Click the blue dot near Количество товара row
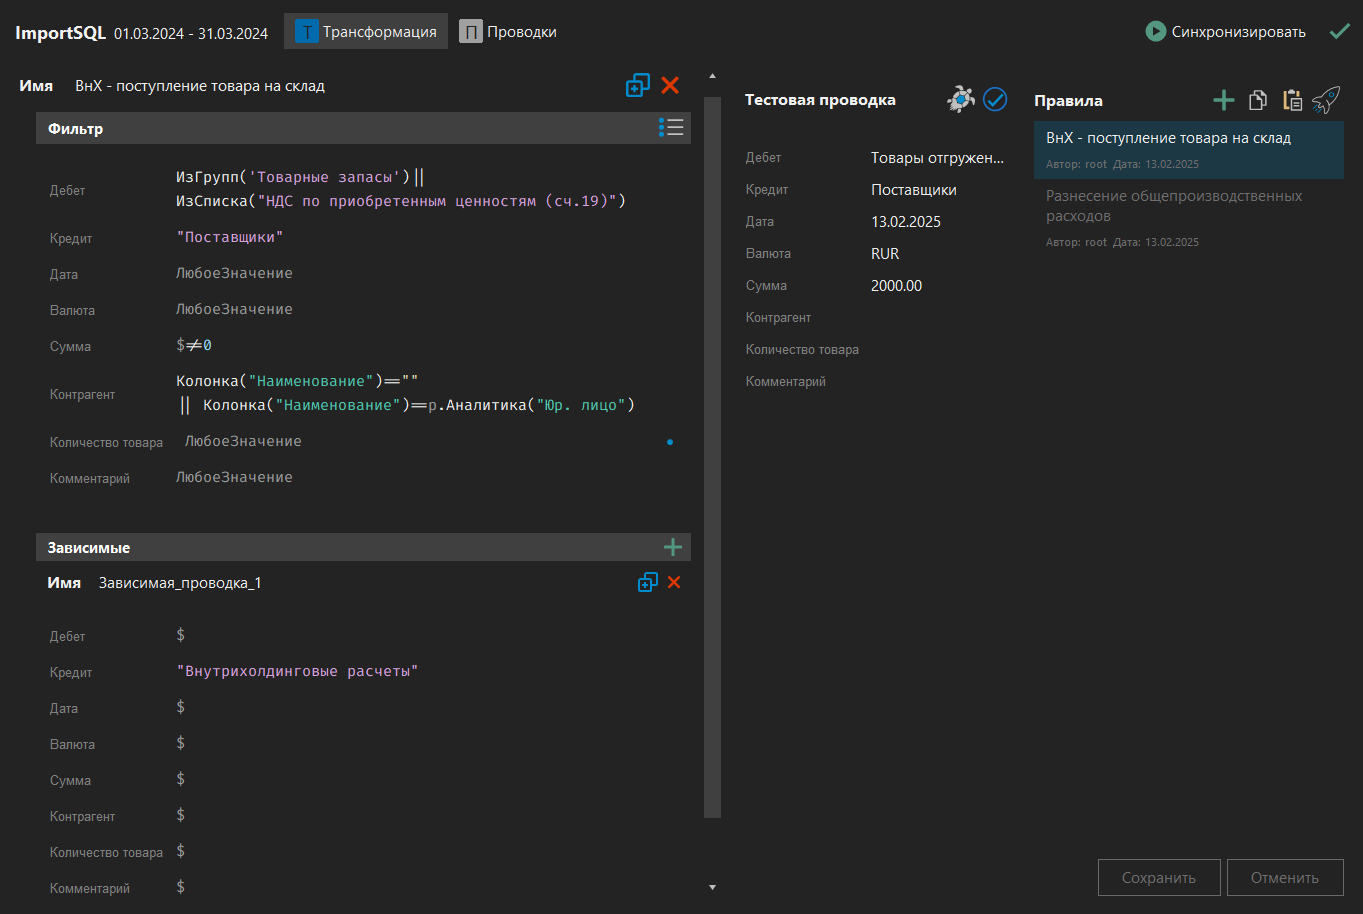 [669, 441]
